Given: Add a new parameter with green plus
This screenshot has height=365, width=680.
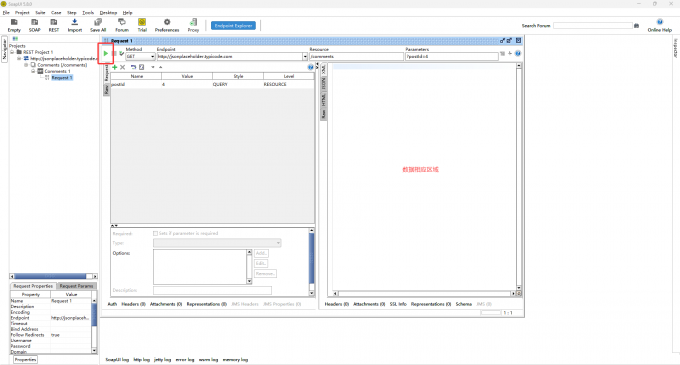Looking at the screenshot, I should click(114, 67).
